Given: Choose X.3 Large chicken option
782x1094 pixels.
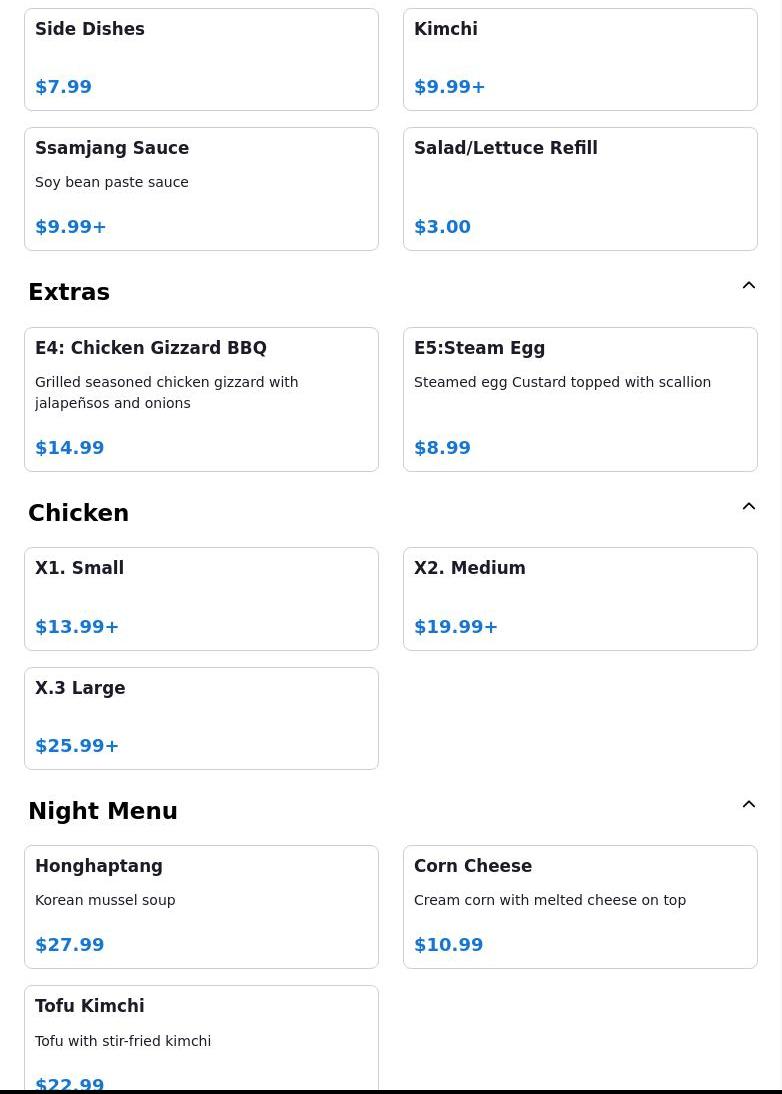Looking at the screenshot, I should [x=201, y=717].
